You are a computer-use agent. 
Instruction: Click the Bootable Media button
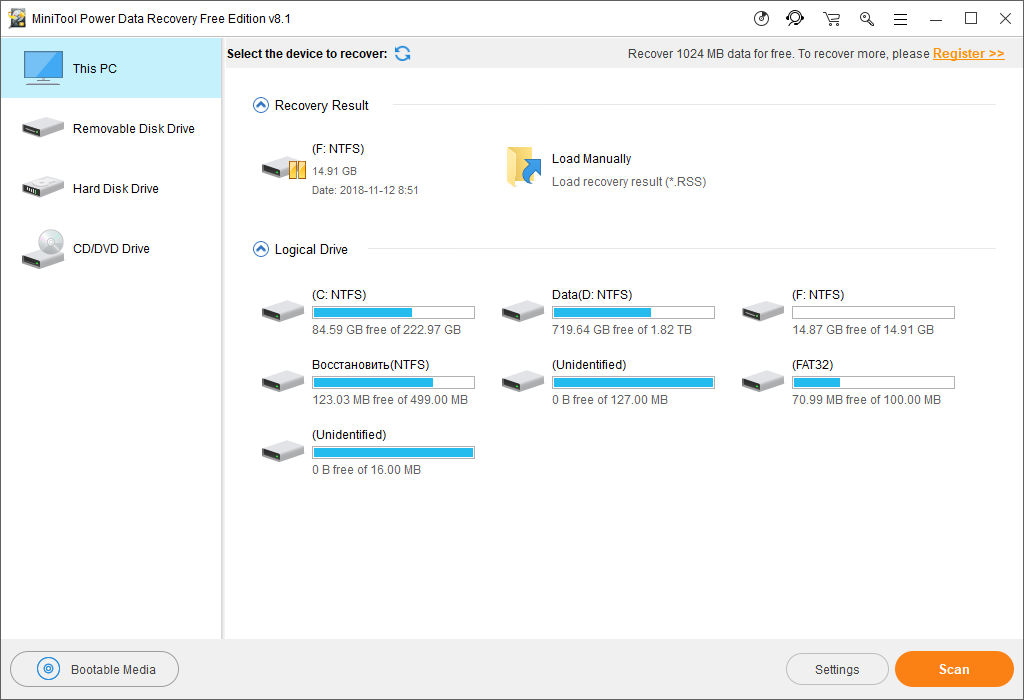(95, 669)
